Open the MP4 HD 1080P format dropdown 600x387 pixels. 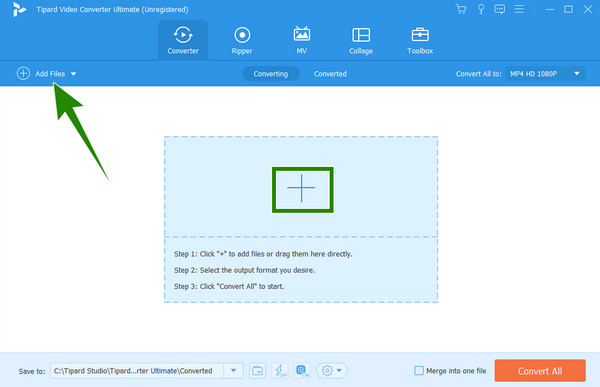[545, 73]
